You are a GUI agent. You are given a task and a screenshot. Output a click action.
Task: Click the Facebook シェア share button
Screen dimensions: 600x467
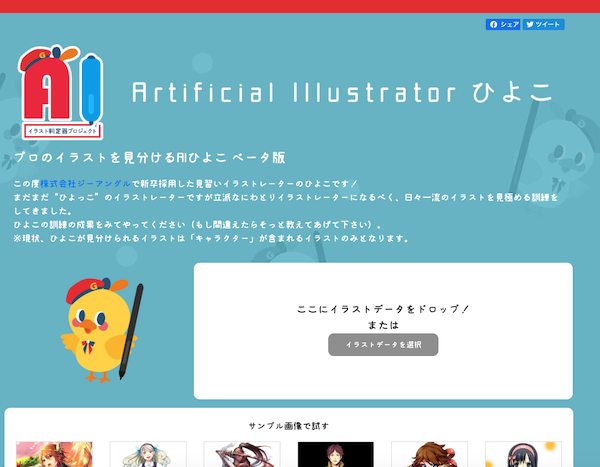click(503, 24)
